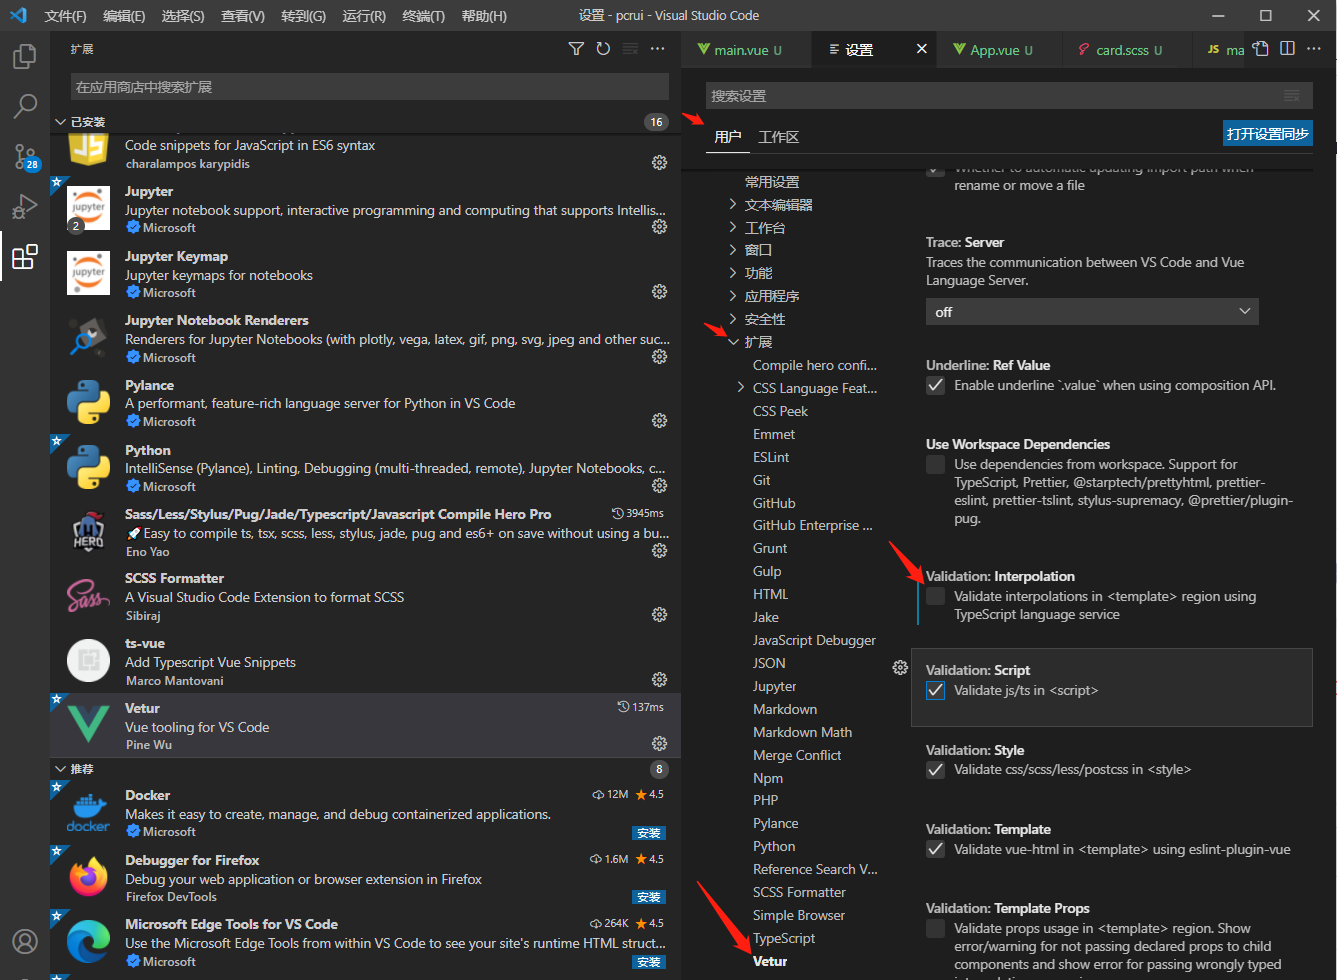Enable Validation: Template Props checkbox
Screen dimensions: 1337x980
coord(936,928)
